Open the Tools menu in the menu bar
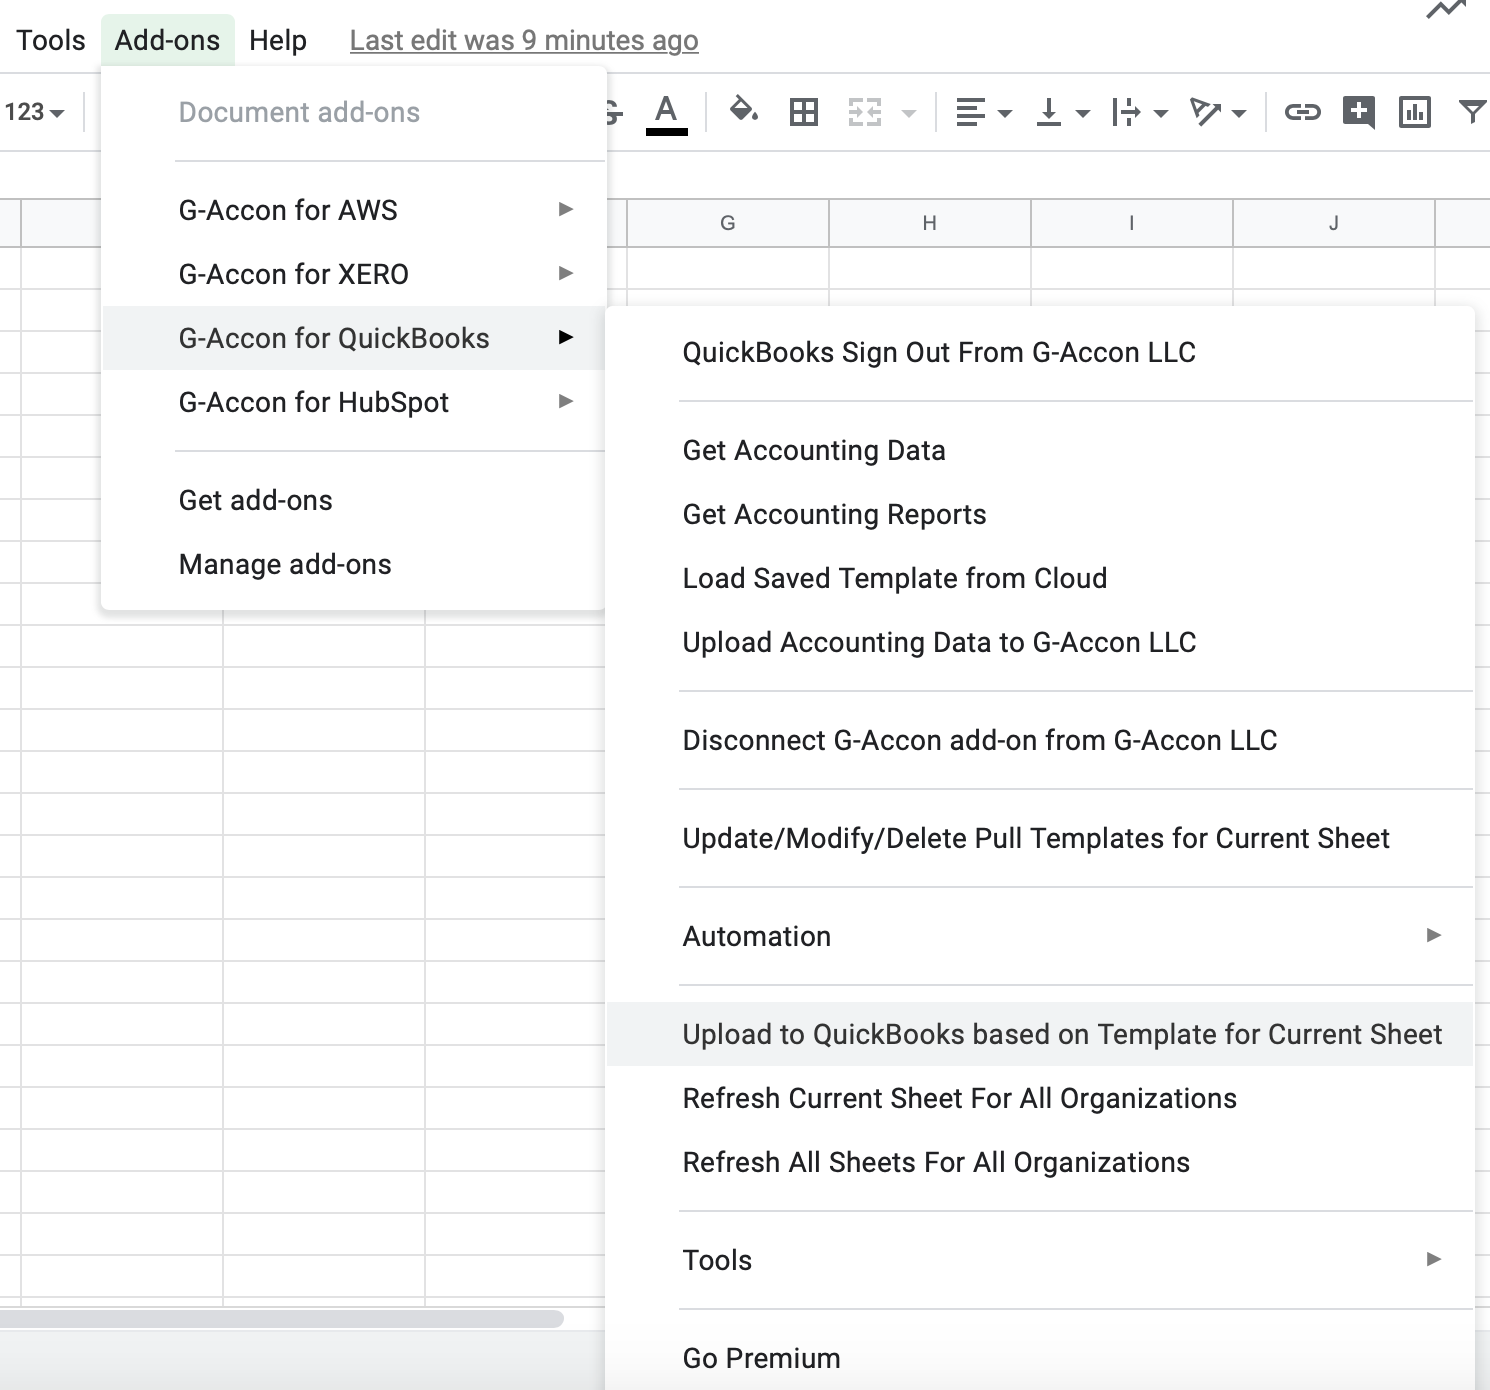The height and width of the screenshot is (1390, 1490). (51, 40)
